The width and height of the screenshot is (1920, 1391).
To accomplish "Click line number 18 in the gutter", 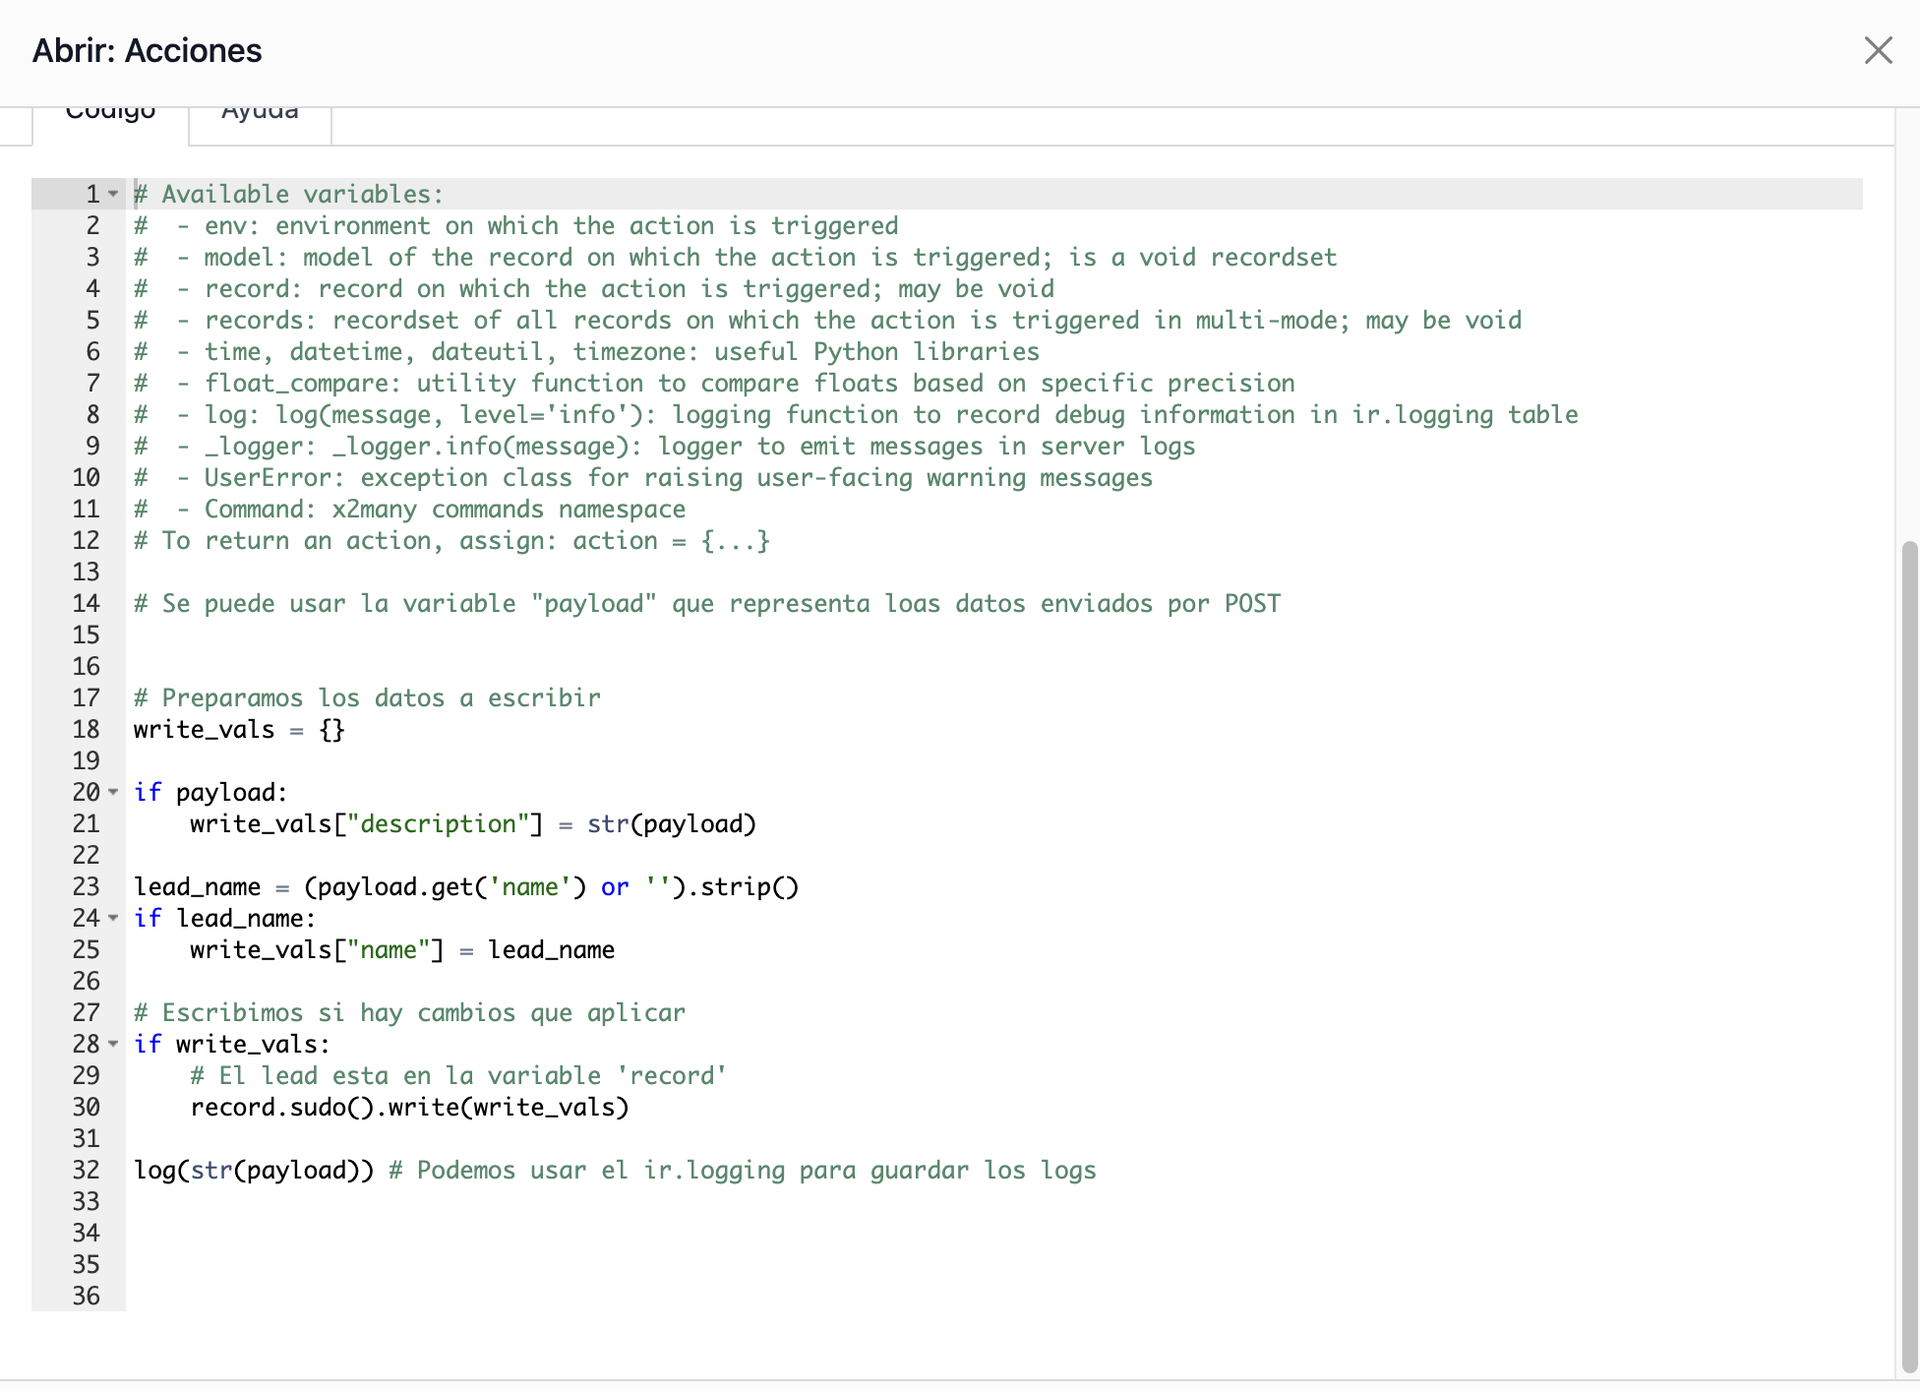I will click(86, 730).
